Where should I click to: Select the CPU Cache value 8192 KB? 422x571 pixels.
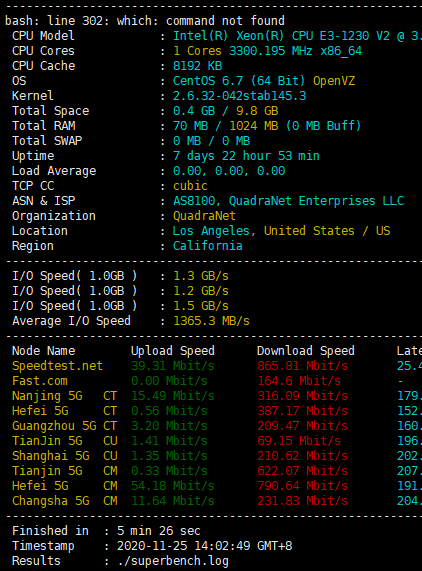[x=197, y=66]
